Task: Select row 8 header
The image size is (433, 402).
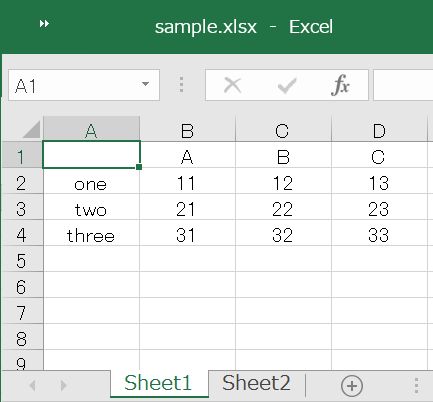Action: pyautogui.click(x=22, y=337)
